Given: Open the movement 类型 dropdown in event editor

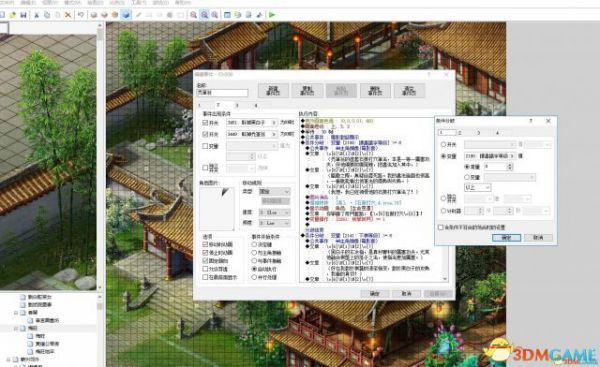Looking at the screenshot, I should coord(274,191).
